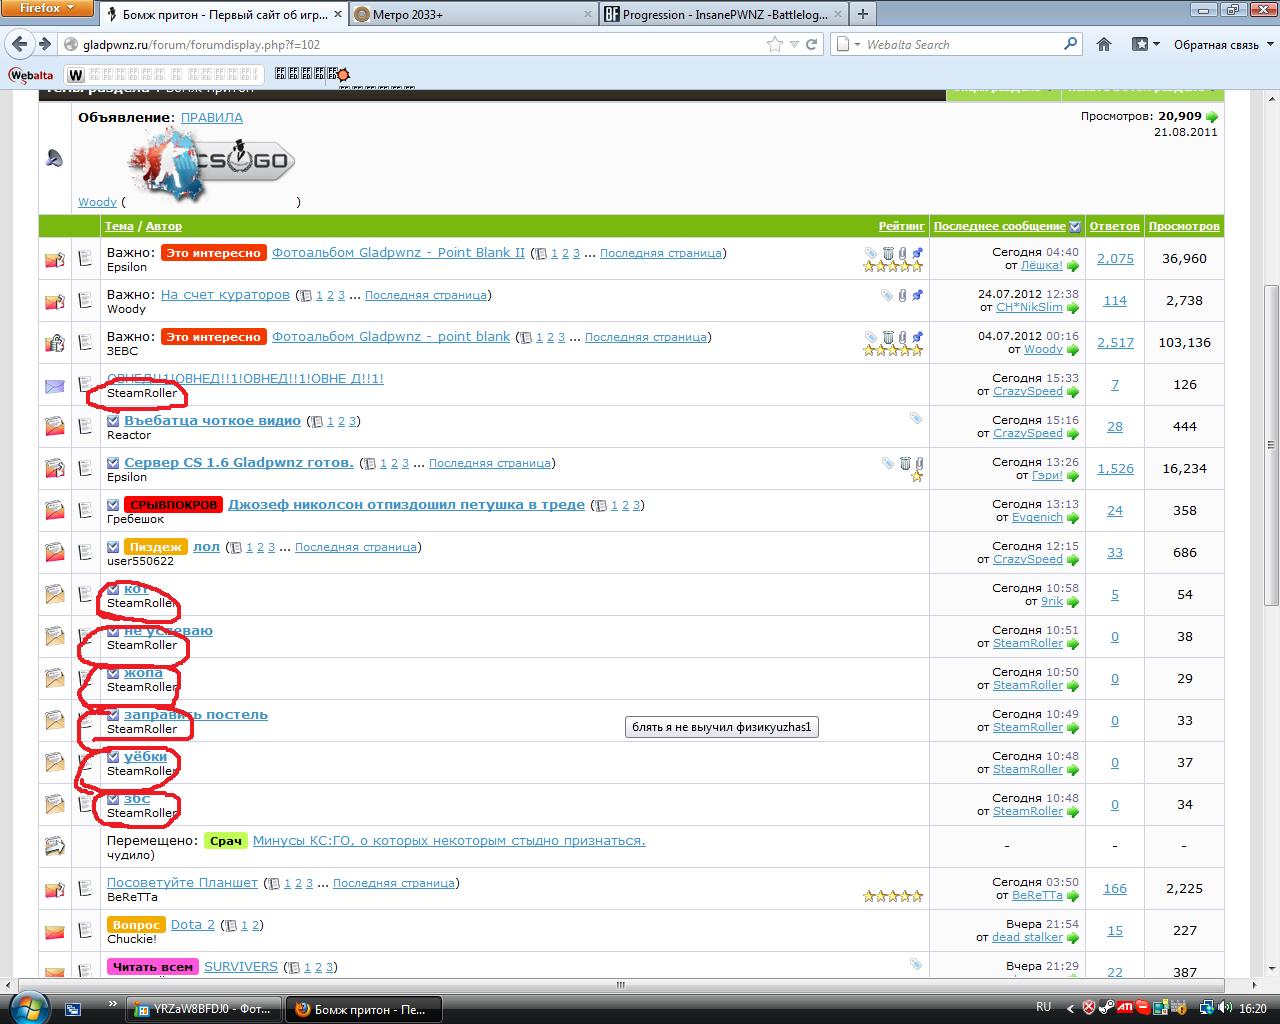
Task: Bookmark page using star icon
Action: pyautogui.click(x=775, y=44)
